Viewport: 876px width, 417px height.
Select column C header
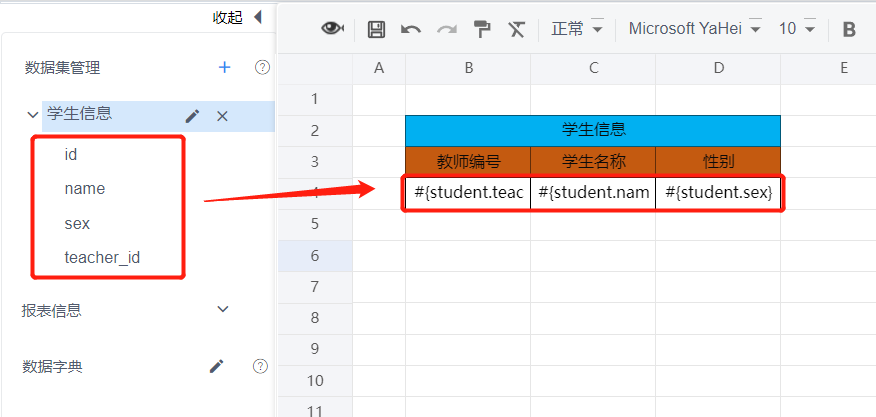[593, 68]
